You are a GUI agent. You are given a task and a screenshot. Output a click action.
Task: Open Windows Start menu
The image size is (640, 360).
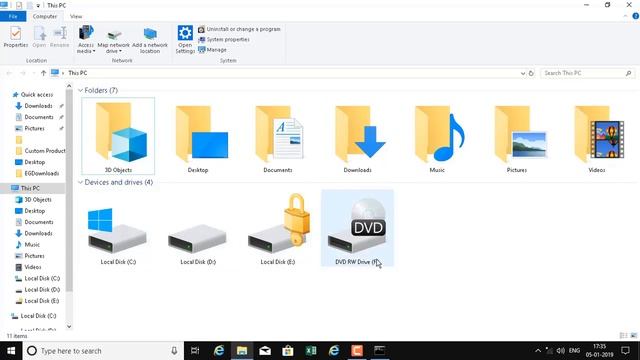11,351
